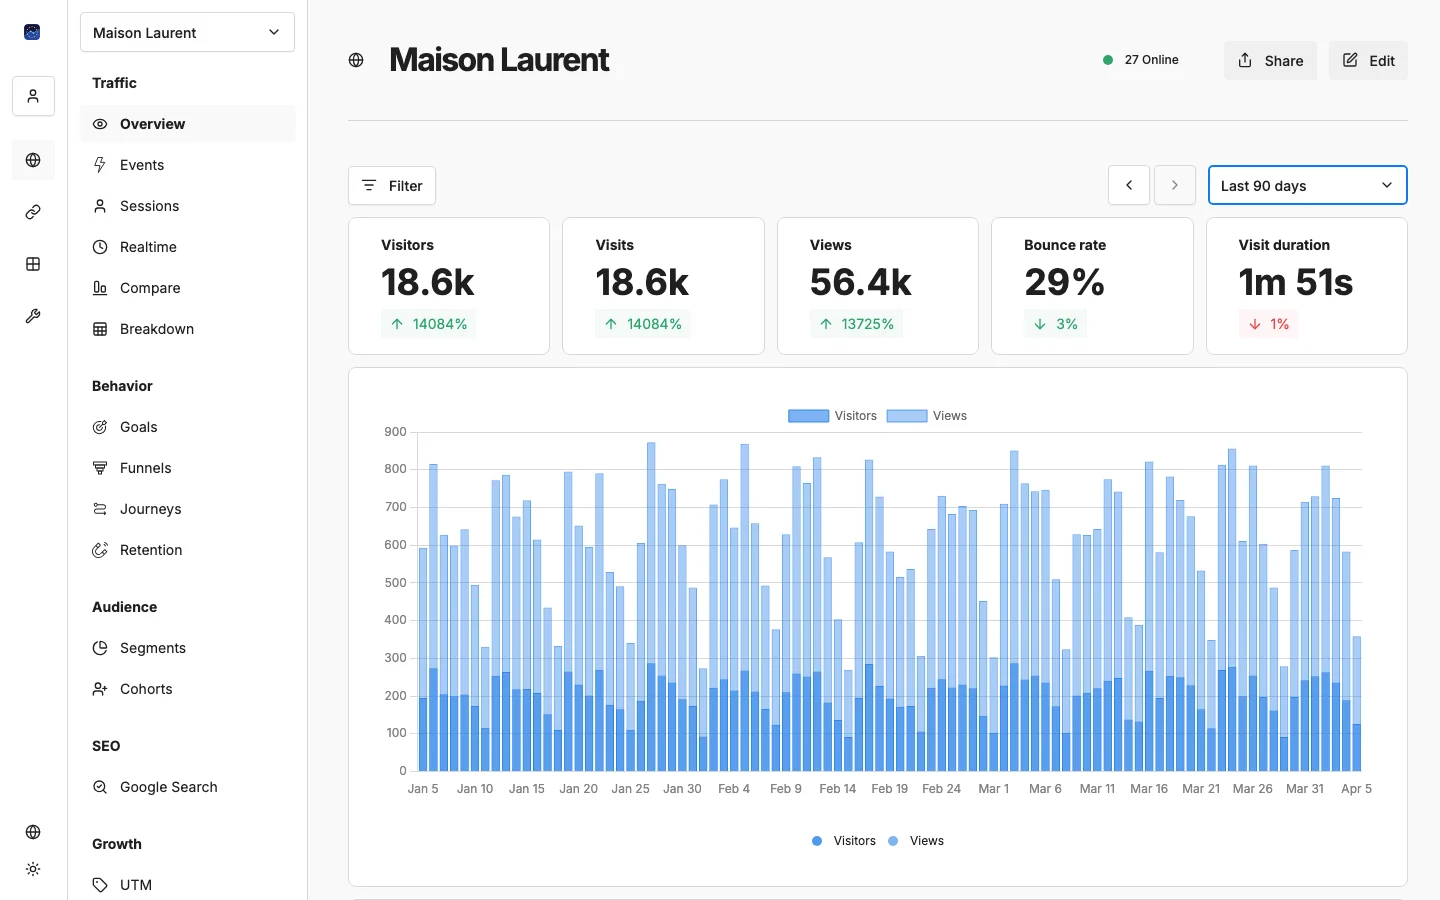Viewport: 1440px width, 900px height.
Task: Open the Google Search page
Action: (187, 787)
